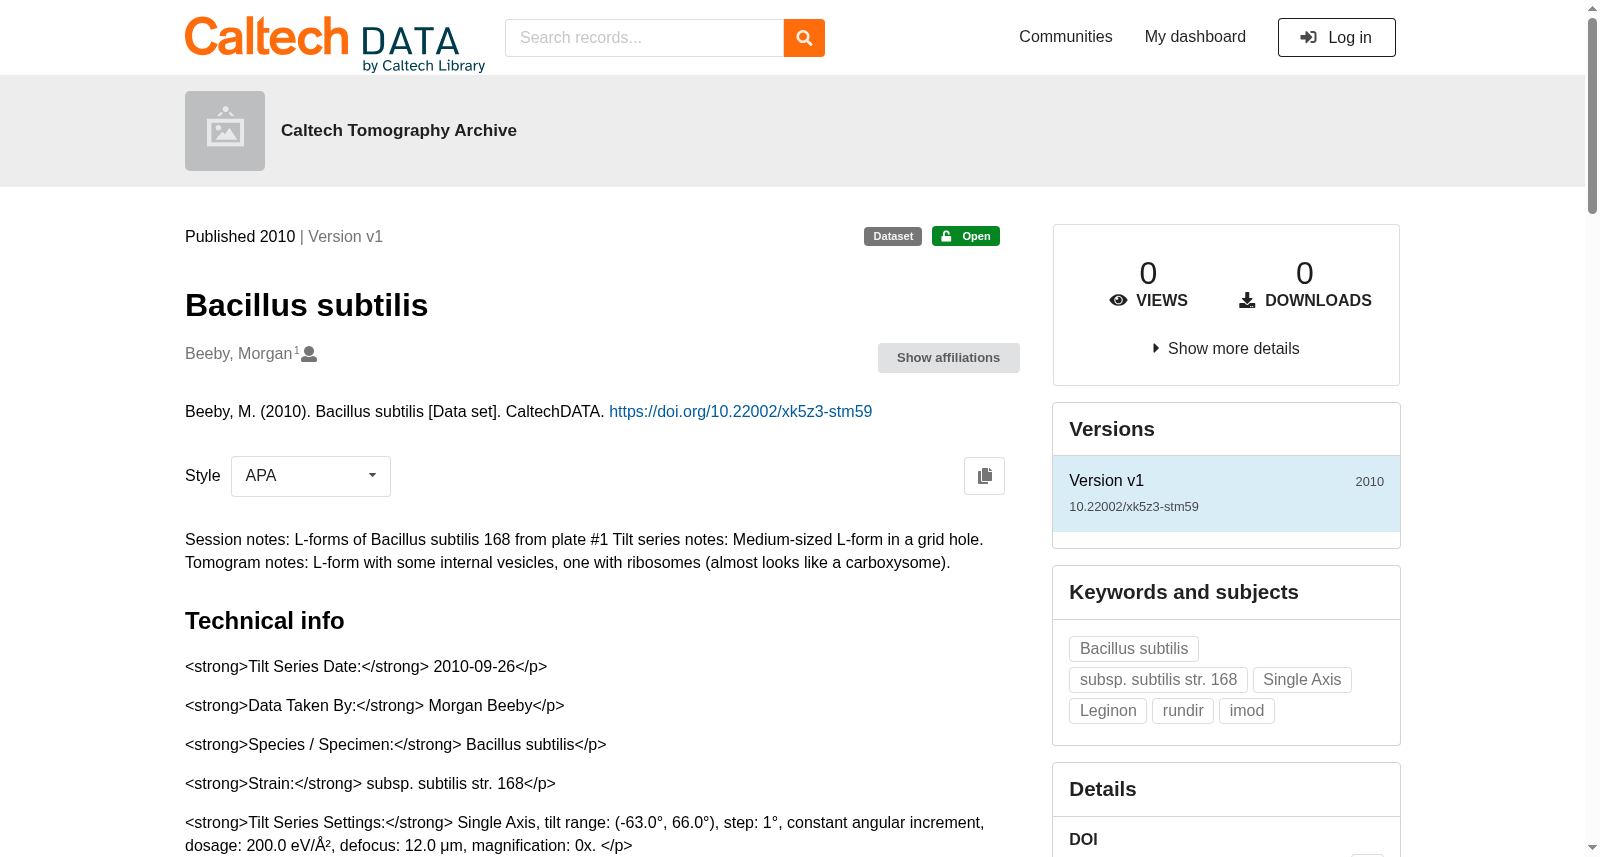
Task: Toggle Show affiliations button
Action: click(x=949, y=358)
